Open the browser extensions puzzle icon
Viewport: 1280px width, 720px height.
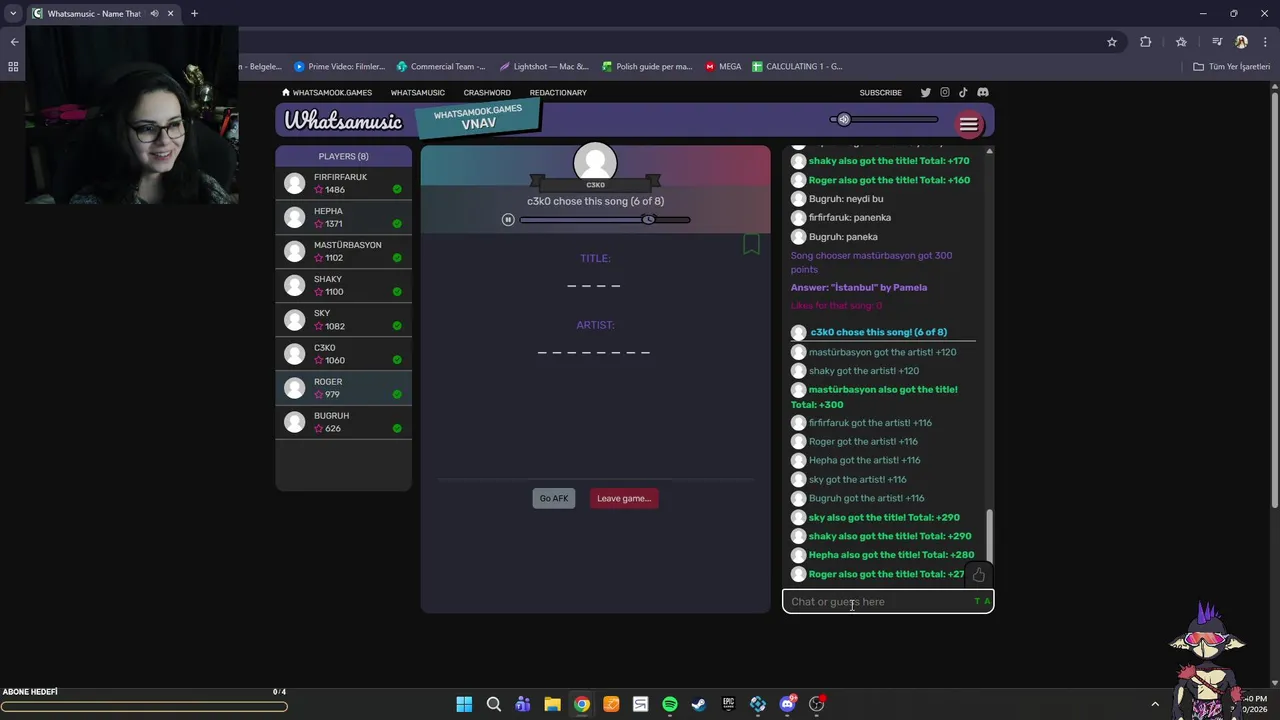[x=1146, y=42]
